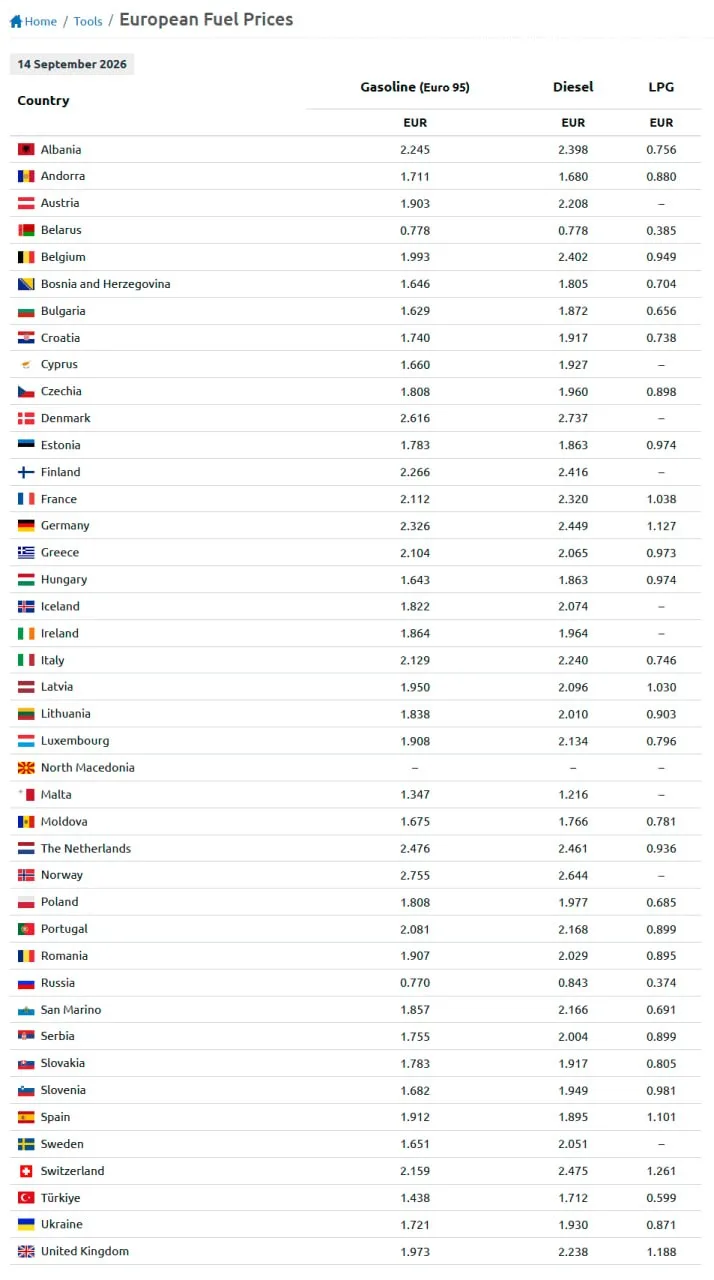714x1280 pixels.
Task: Sort by Gasoline (Euro 95) column header
Action: (415, 87)
